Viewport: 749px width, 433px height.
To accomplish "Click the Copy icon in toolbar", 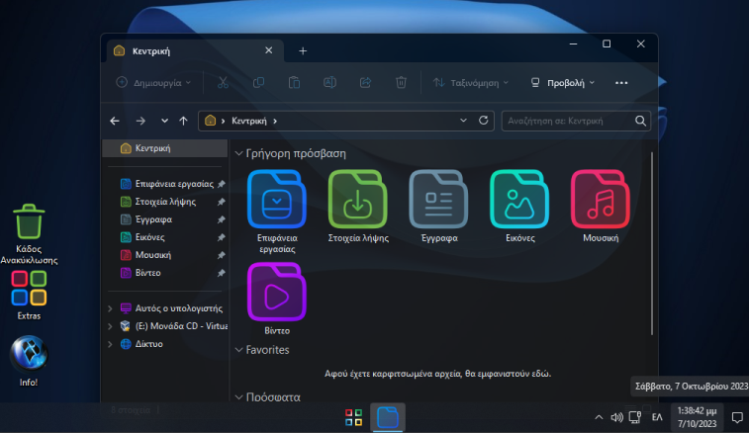I will 258,83.
